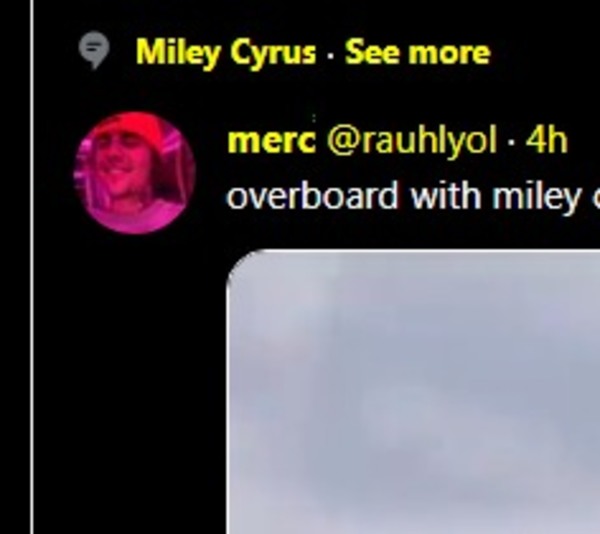Screen dimensions: 600x534
Task: Open the @rauhlyol handle link
Action: pos(412,140)
